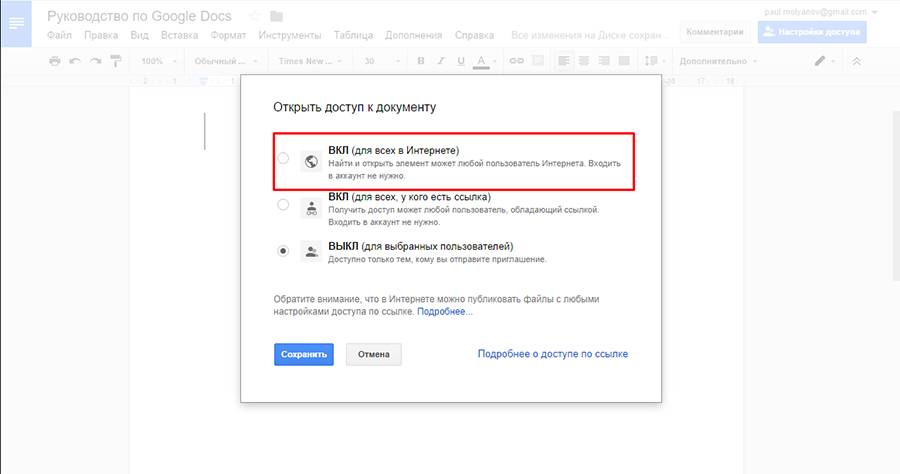Open the Инструменты menu

[x=290, y=35]
